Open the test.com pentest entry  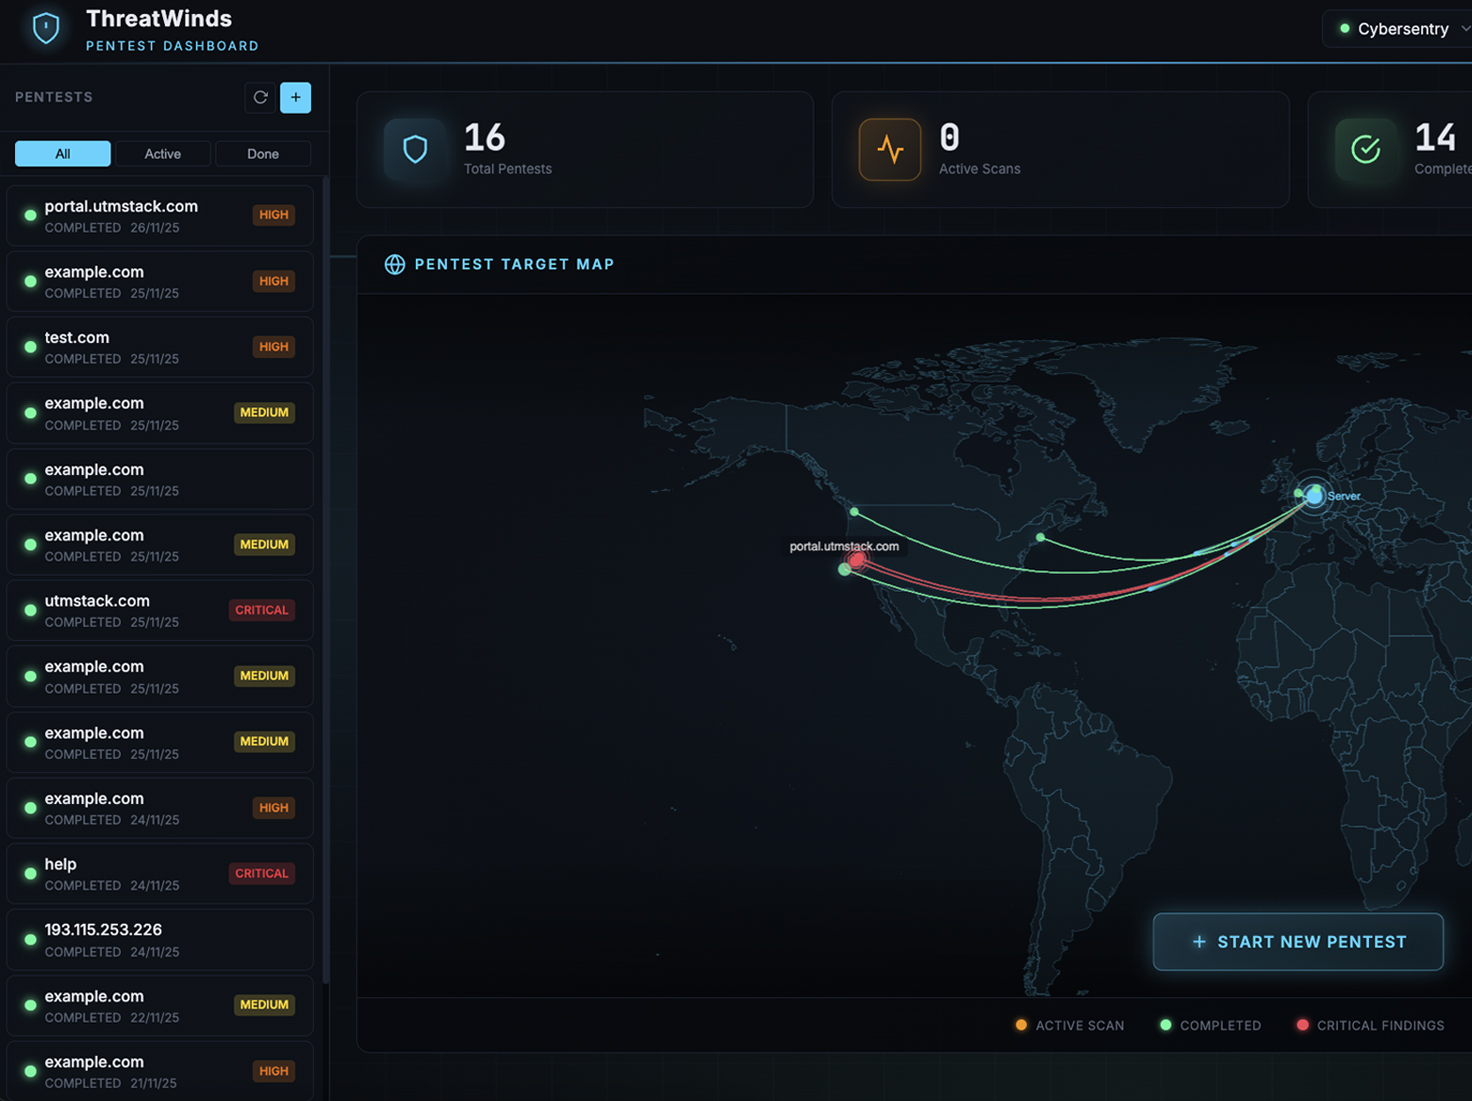pyautogui.click(x=160, y=347)
